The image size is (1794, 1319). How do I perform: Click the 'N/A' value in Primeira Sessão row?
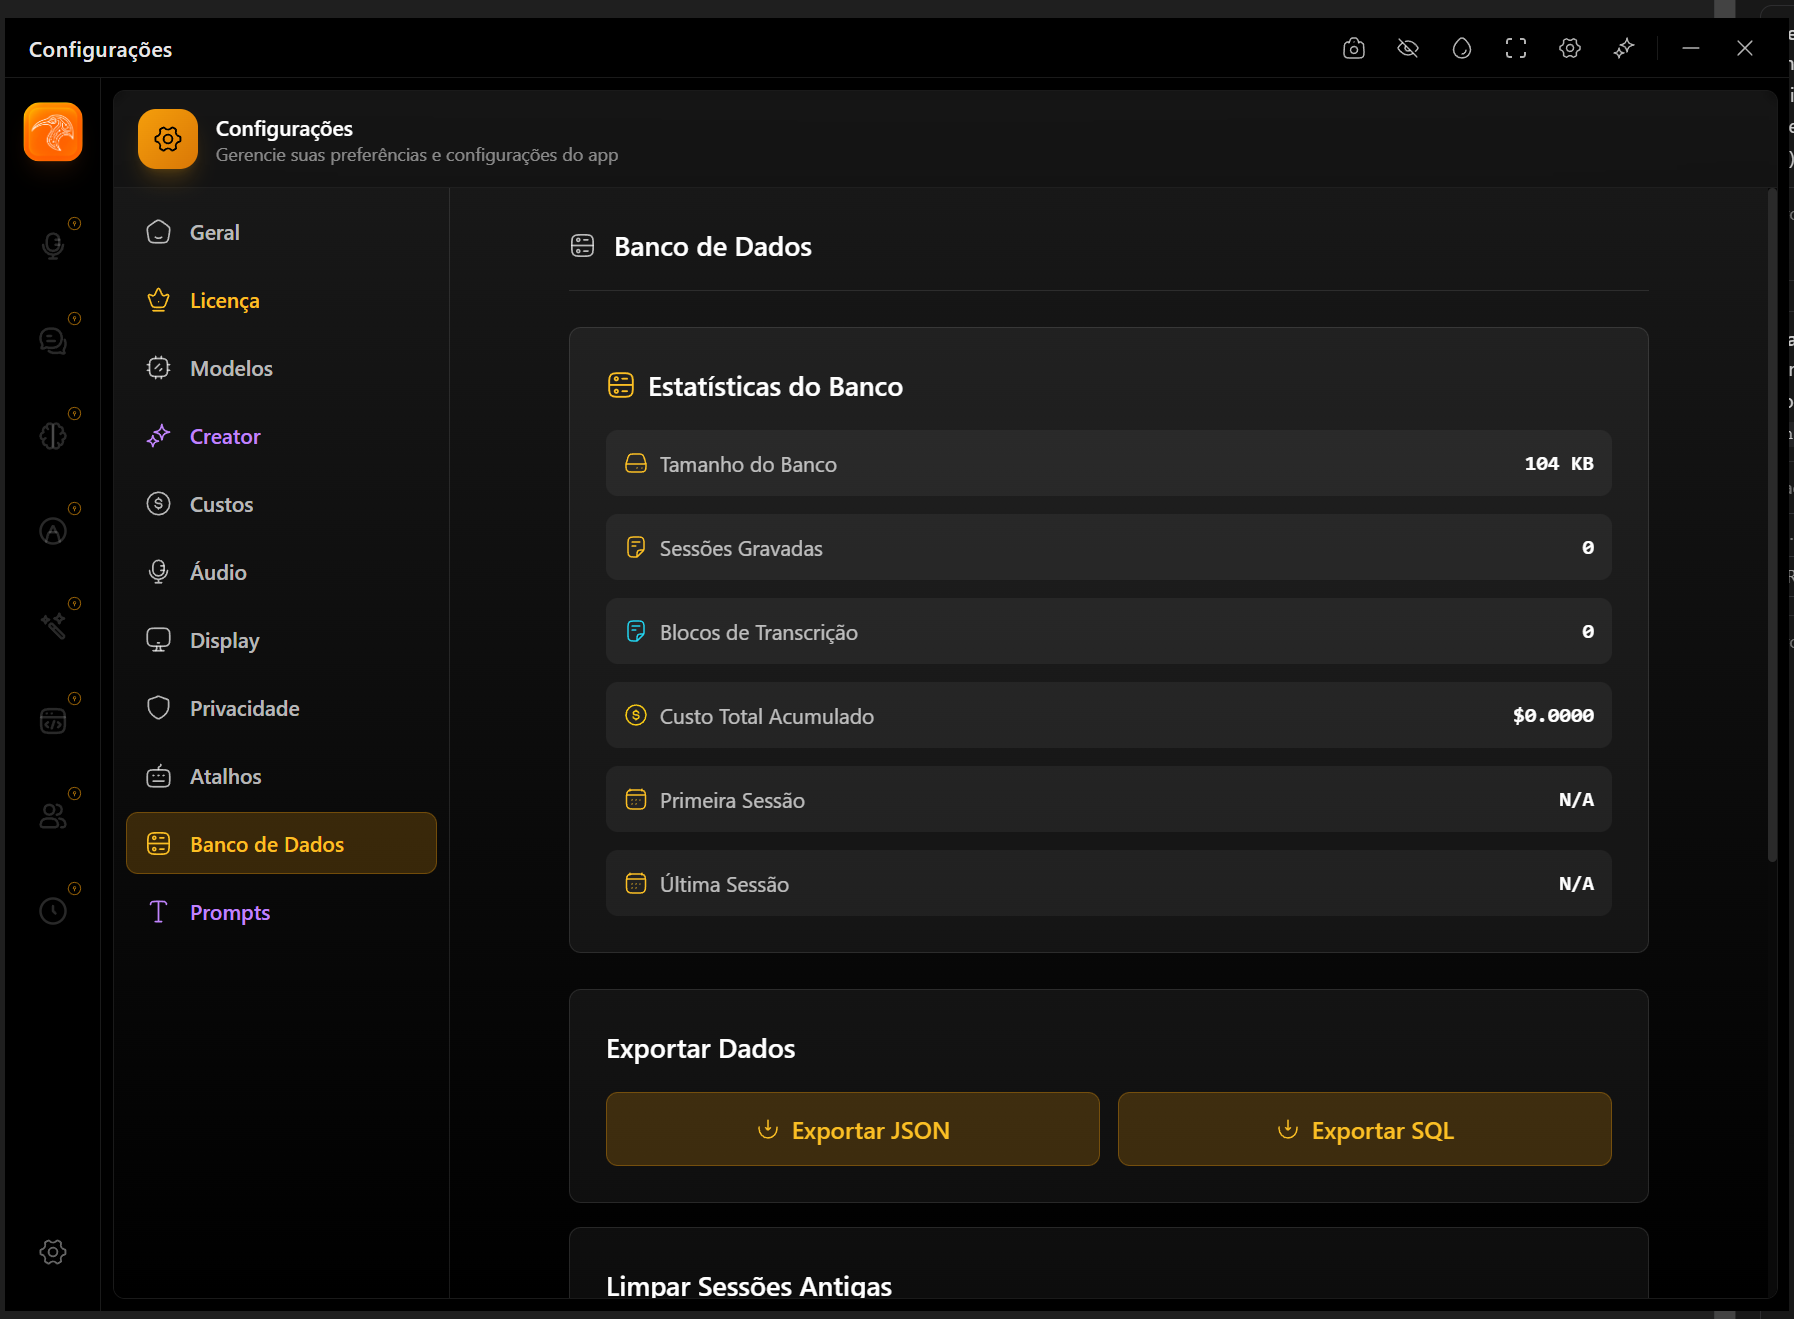tap(1576, 799)
